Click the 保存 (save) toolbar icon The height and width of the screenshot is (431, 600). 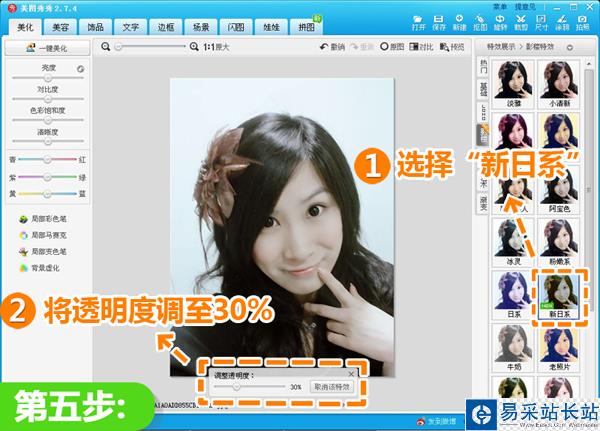439,23
